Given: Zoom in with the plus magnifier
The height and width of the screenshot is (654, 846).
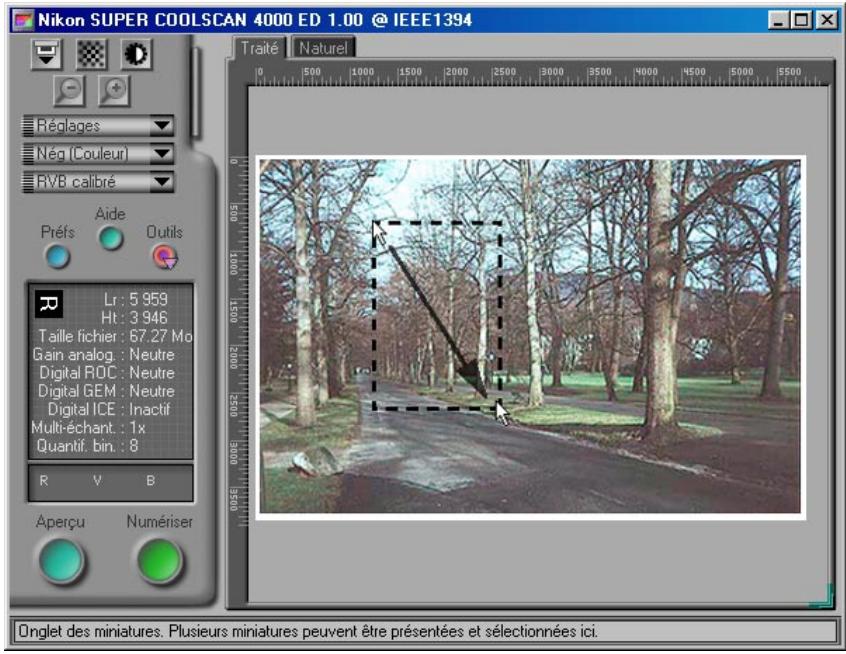Looking at the screenshot, I should point(114,91).
